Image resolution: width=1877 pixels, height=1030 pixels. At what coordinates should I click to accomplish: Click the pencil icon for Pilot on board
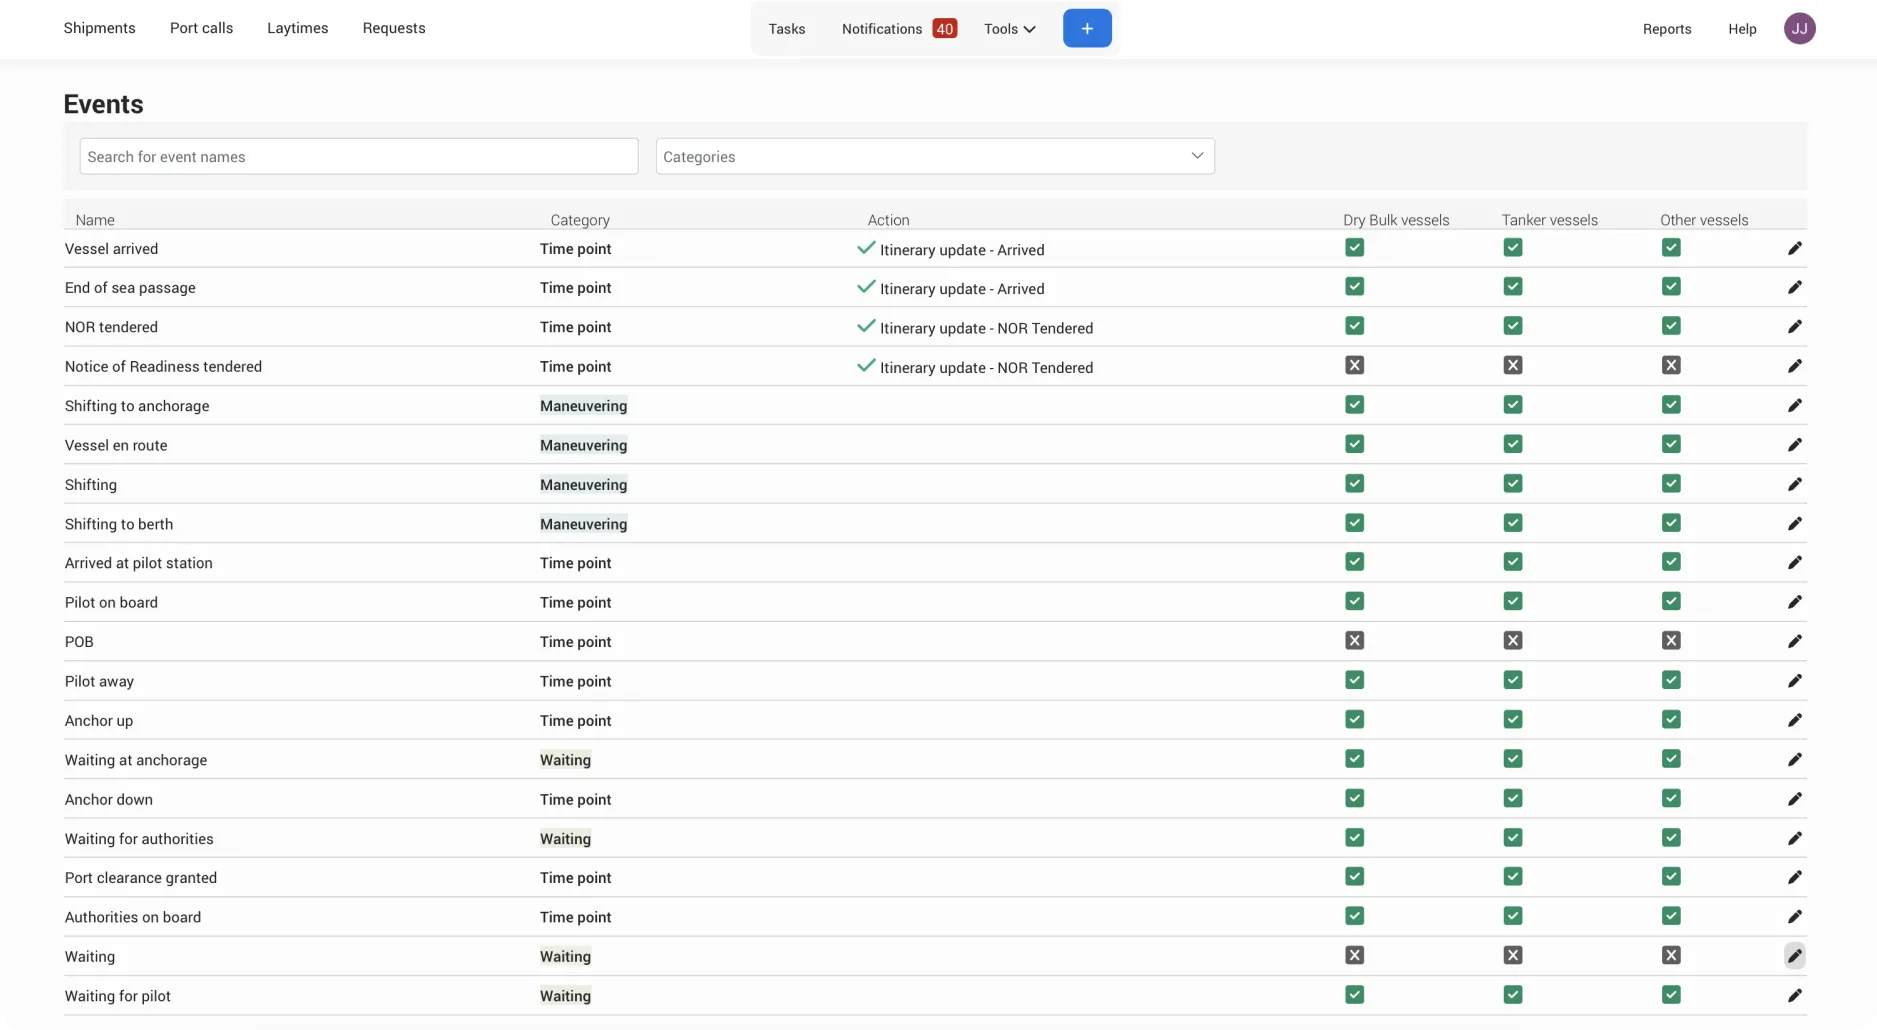(1795, 602)
